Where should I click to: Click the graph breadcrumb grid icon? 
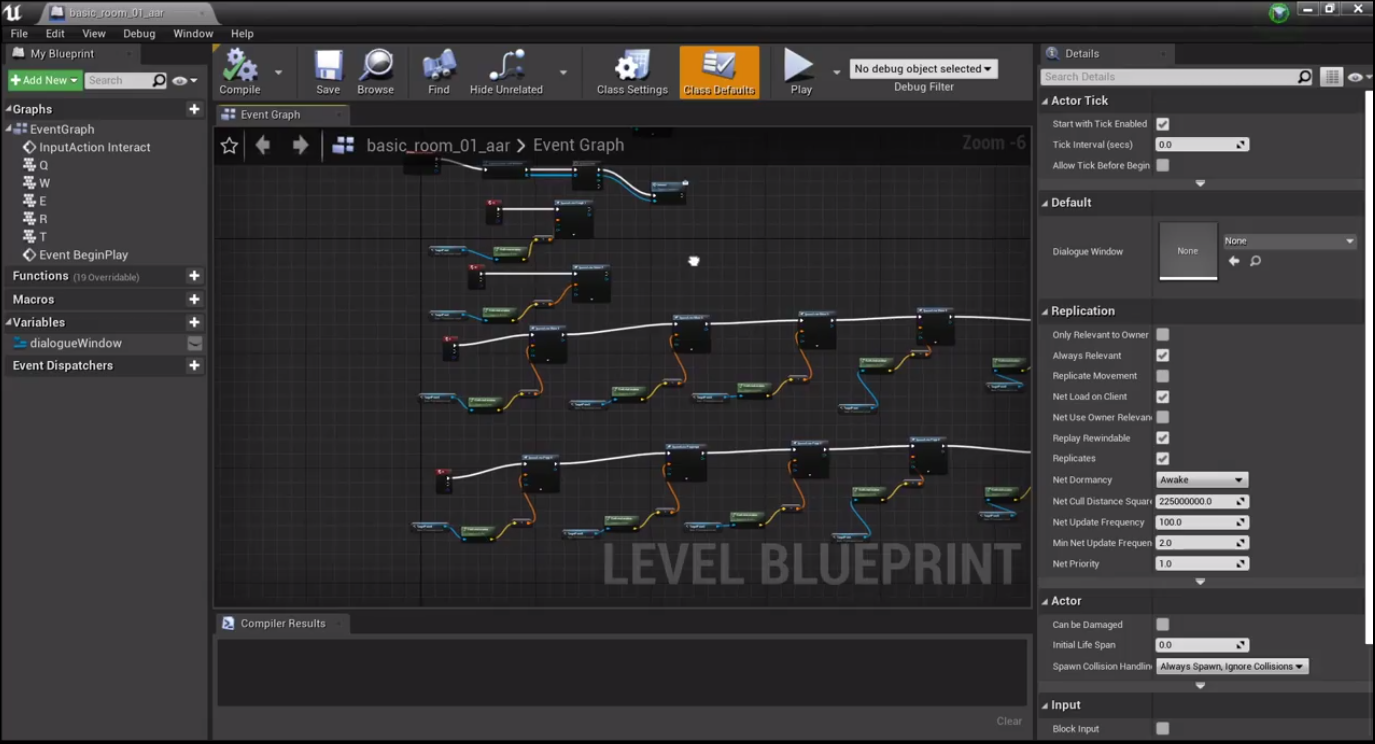point(343,146)
